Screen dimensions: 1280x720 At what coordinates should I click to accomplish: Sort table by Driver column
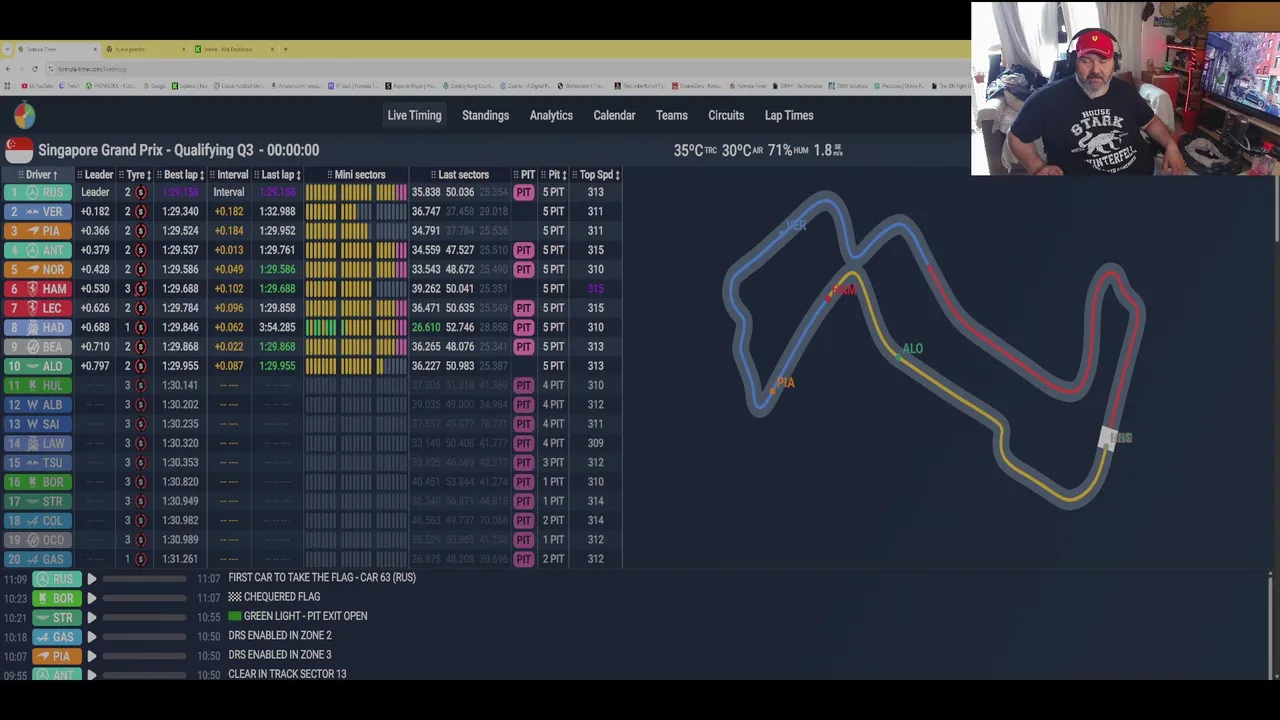(x=38, y=175)
